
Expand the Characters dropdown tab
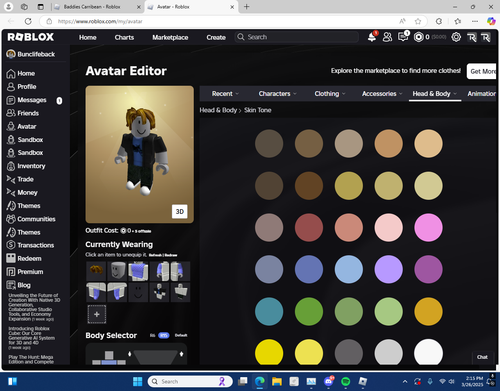(x=277, y=94)
